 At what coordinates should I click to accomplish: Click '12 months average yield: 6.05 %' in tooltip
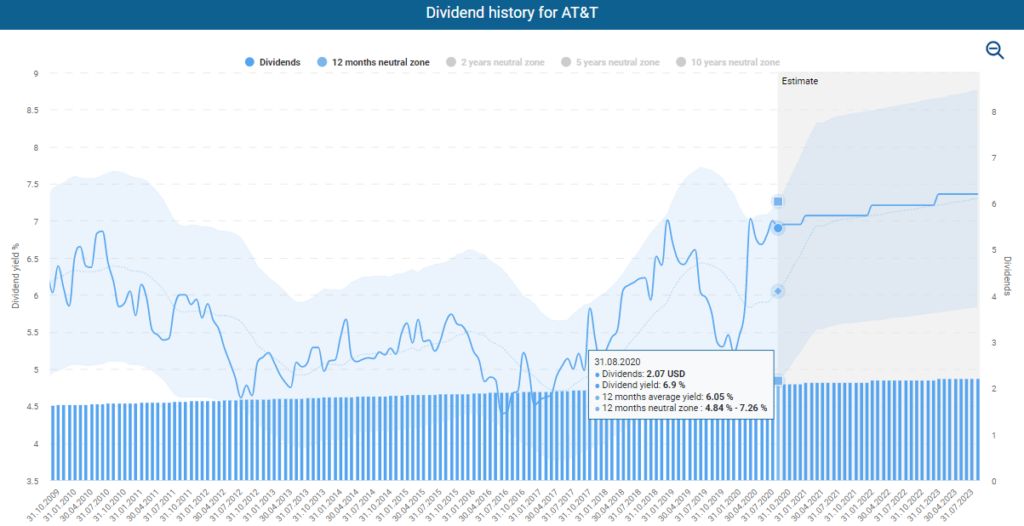[x=664, y=397]
